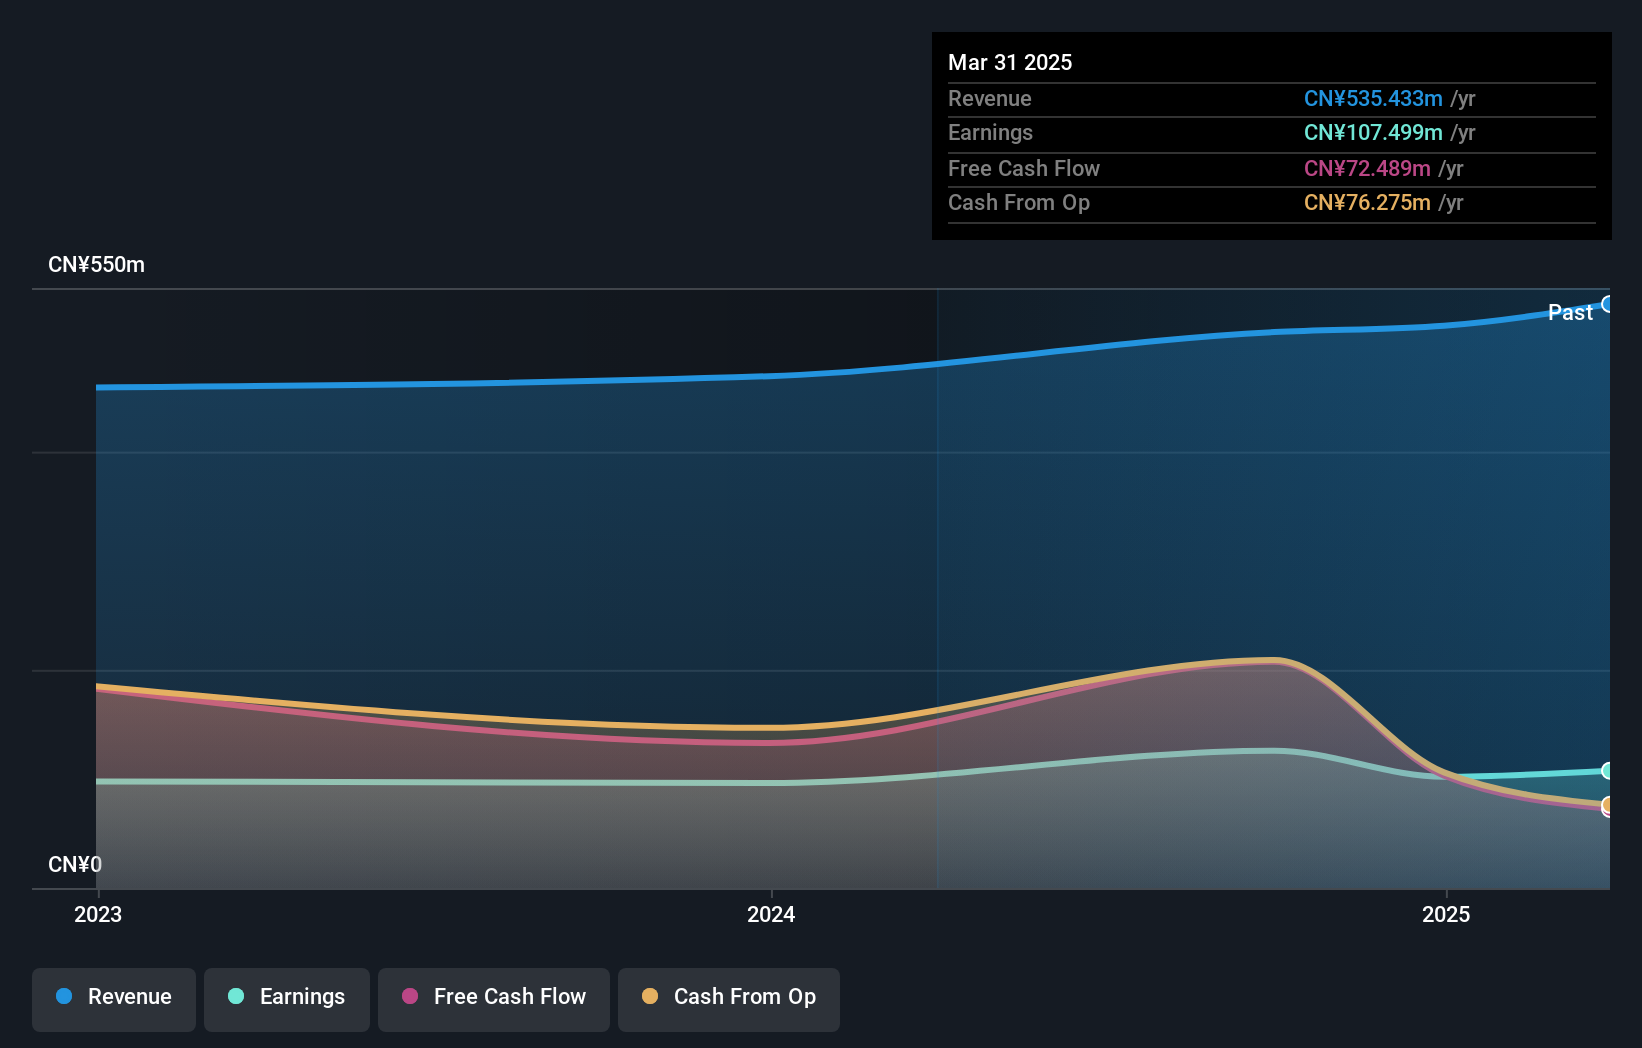Click the 2024 x-axis label
This screenshot has height=1048, width=1642.
771,914
